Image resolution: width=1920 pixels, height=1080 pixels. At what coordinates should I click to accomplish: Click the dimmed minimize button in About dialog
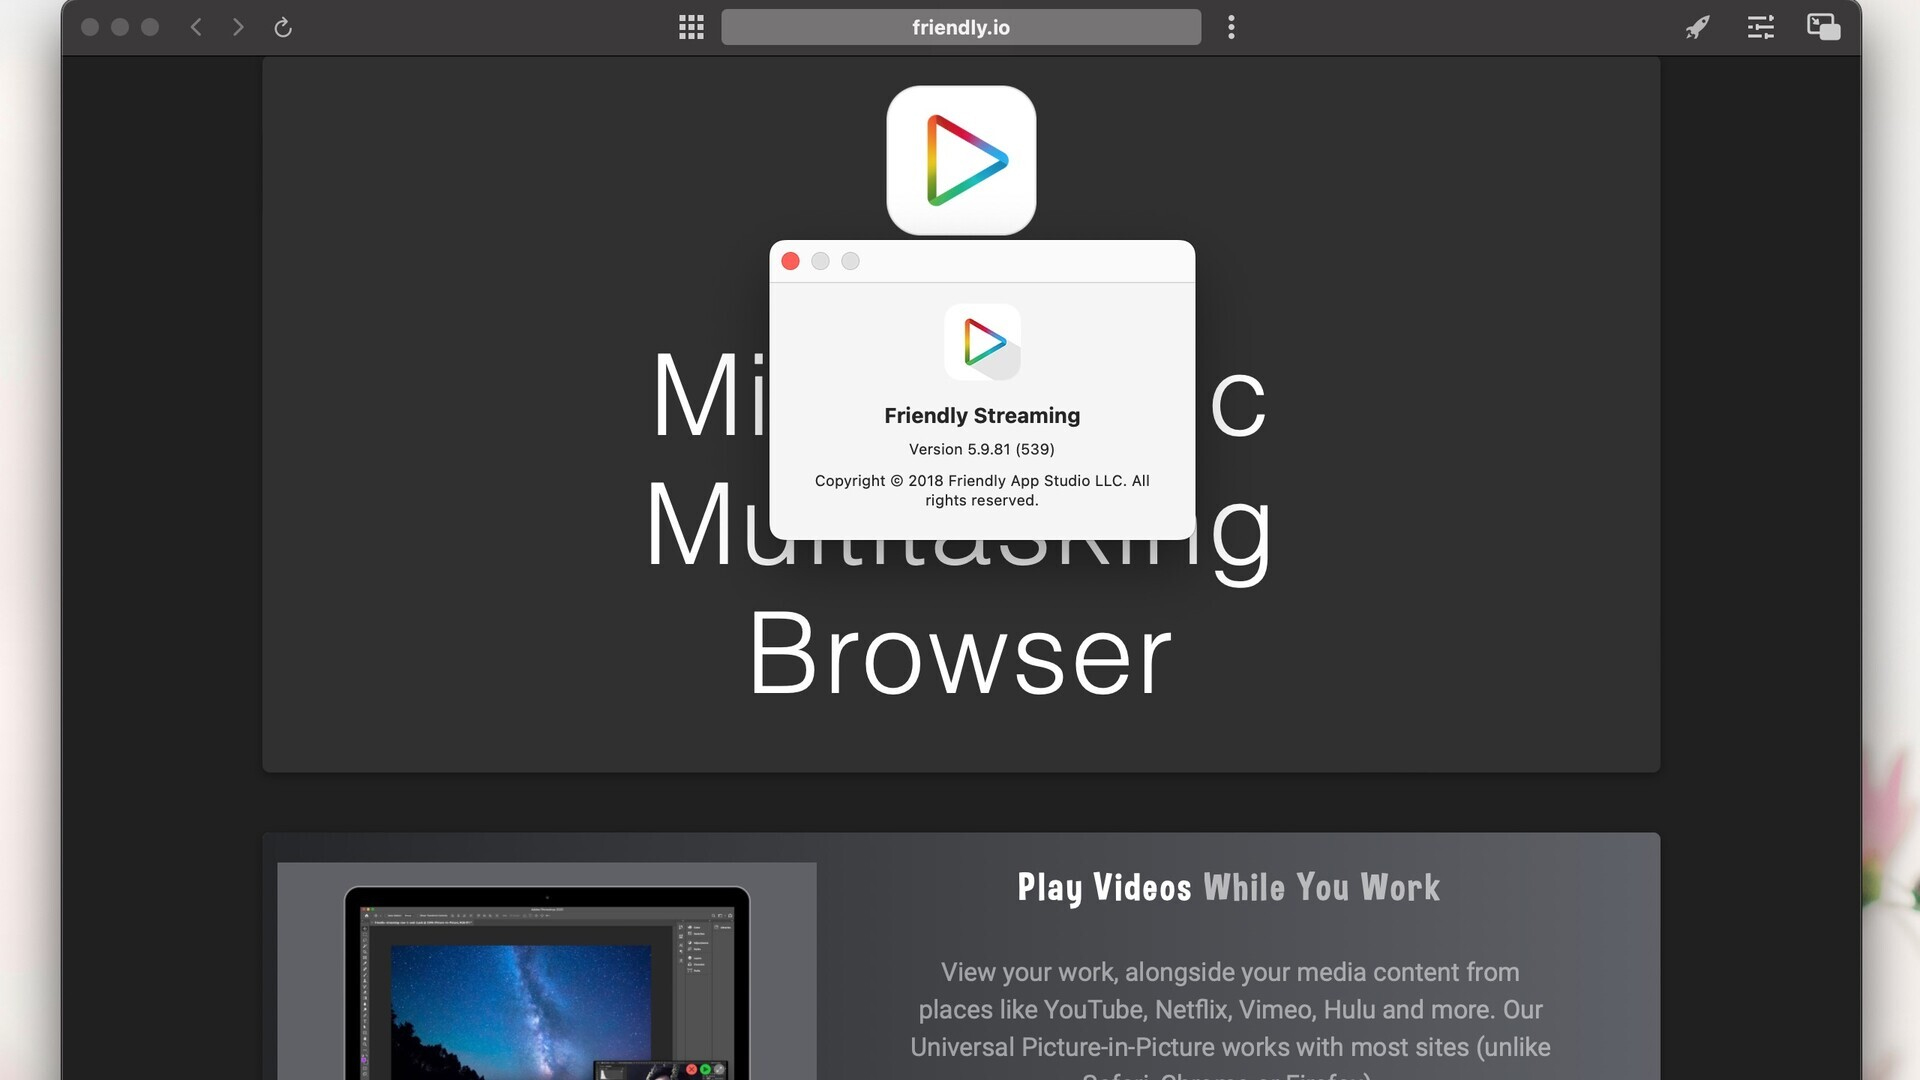click(820, 261)
